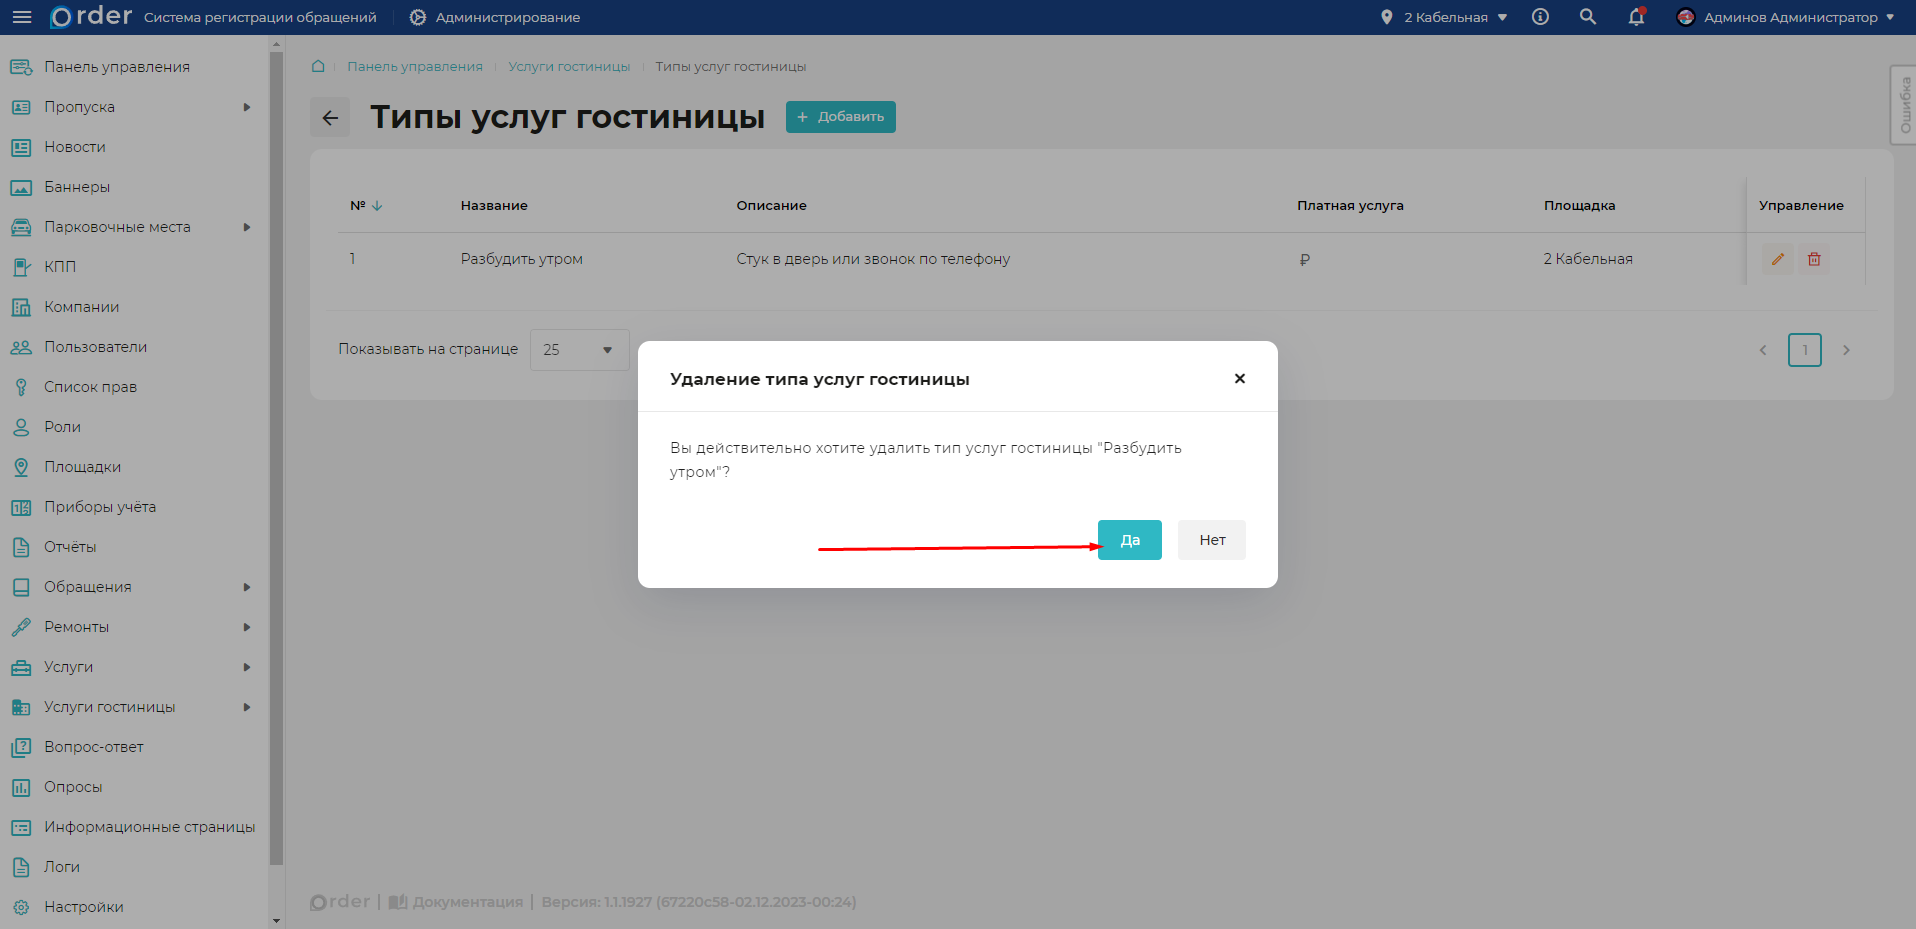Select page 1 in the pagination

[1805, 350]
